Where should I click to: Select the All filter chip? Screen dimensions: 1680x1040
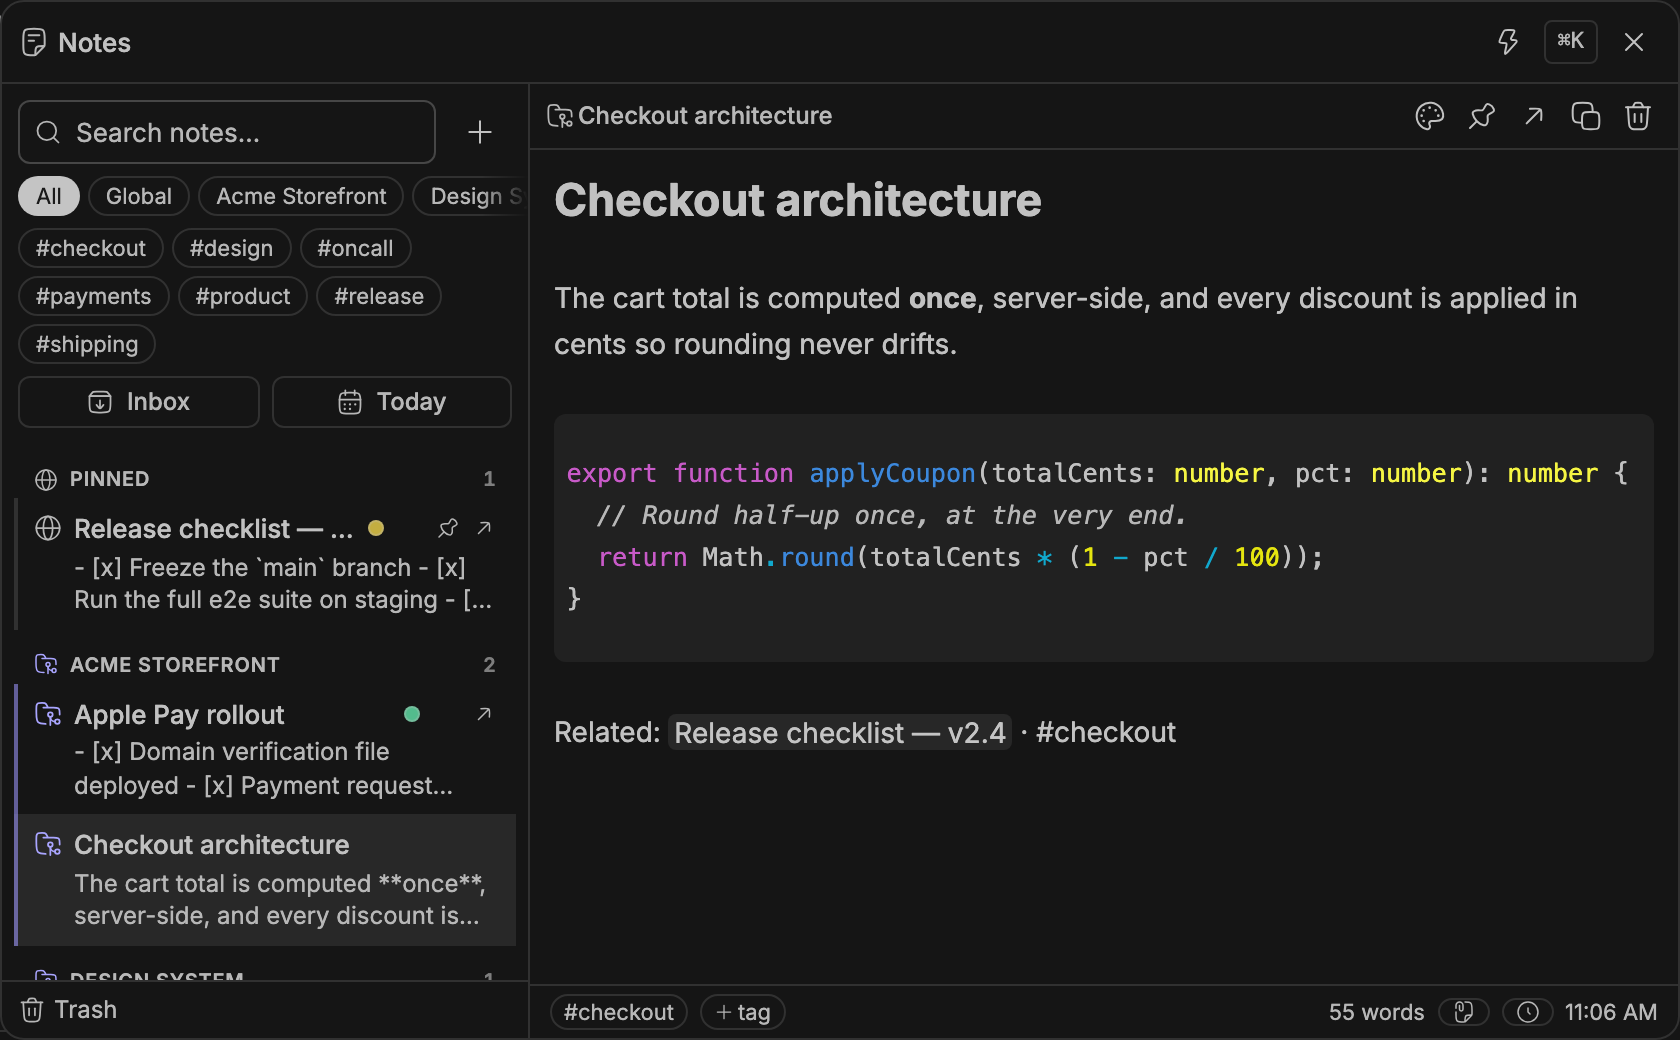pyautogui.click(x=48, y=196)
